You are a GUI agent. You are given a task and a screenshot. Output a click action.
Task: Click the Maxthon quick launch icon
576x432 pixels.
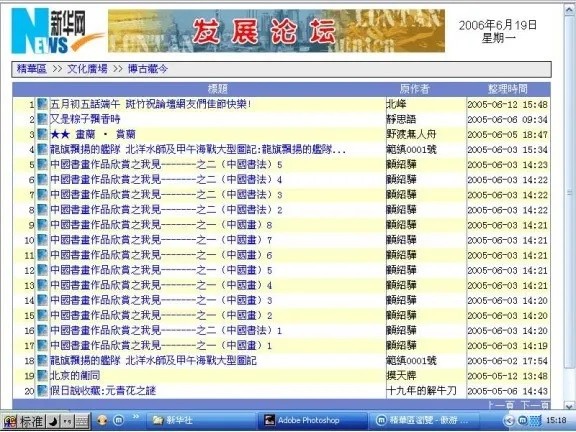coord(118,420)
